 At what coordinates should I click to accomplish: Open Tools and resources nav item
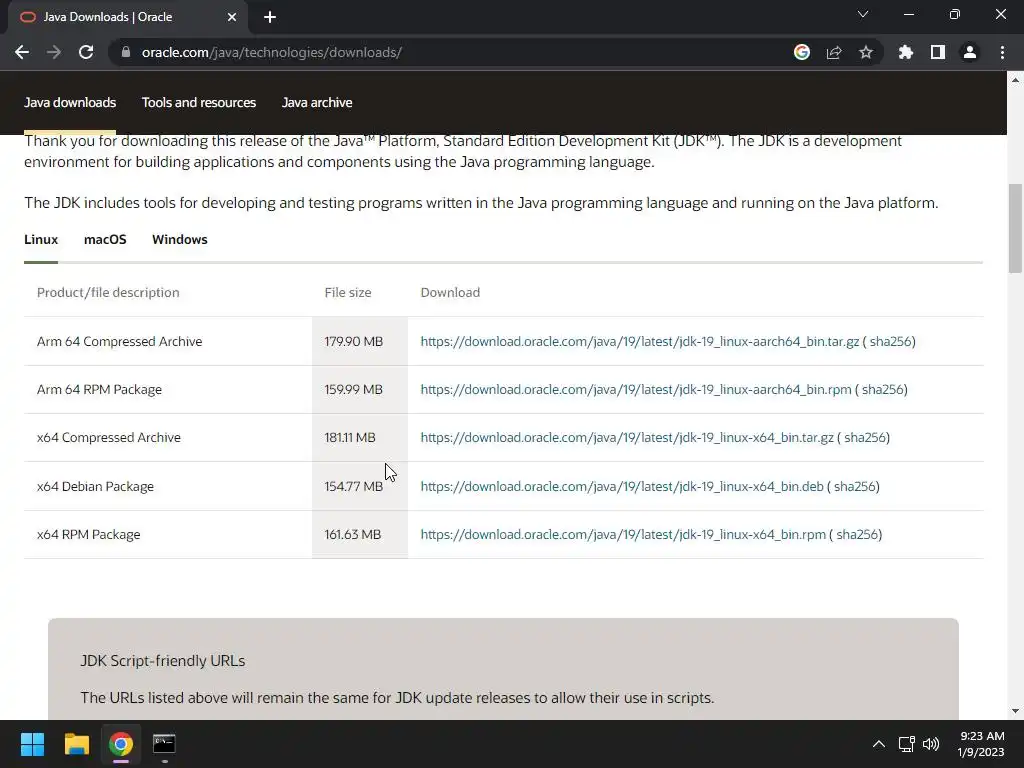click(x=199, y=103)
